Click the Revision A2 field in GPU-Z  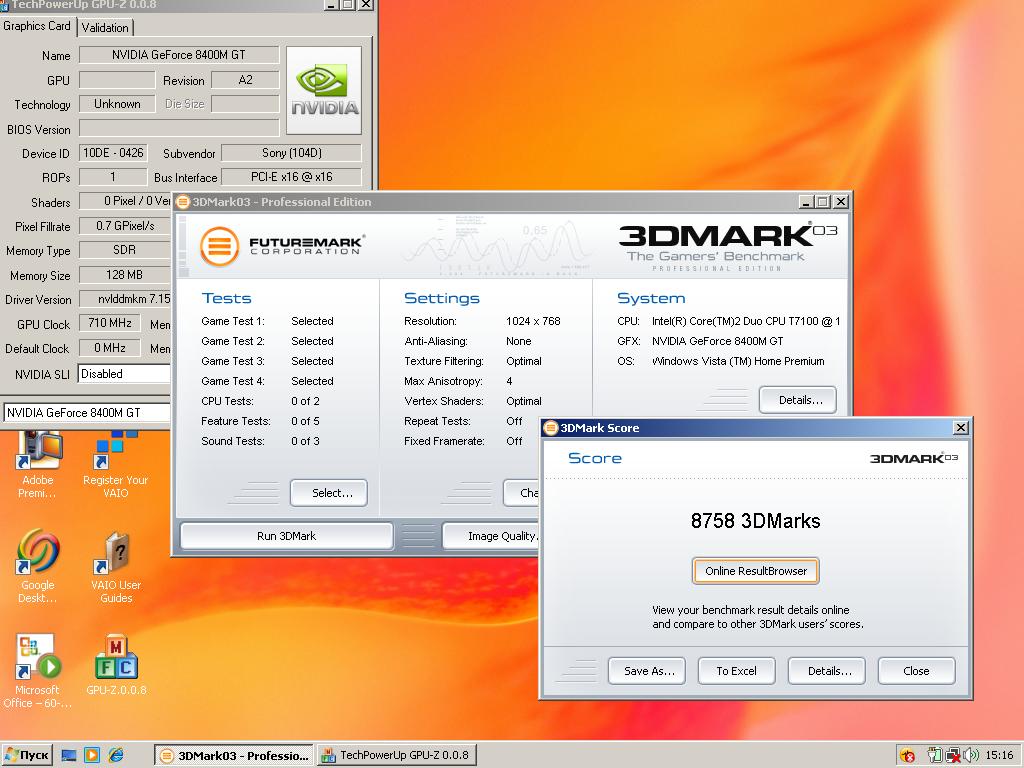tap(245, 80)
